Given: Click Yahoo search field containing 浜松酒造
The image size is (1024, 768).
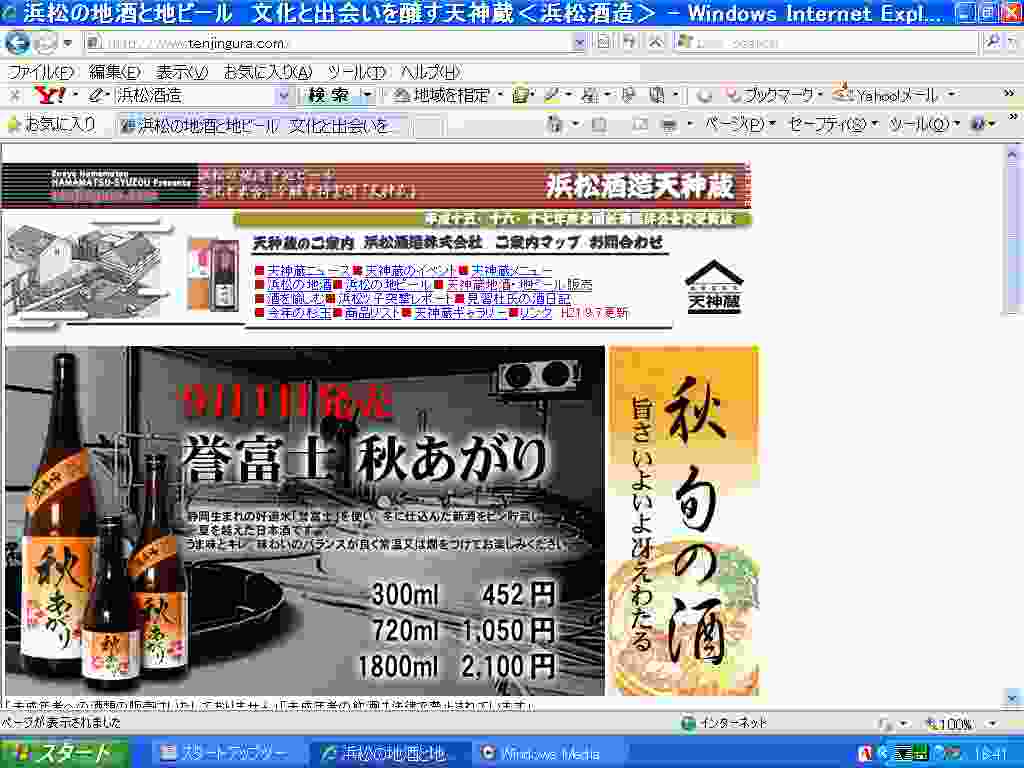Looking at the screenshot, I should pyautogui.click(x=196, y=95).
